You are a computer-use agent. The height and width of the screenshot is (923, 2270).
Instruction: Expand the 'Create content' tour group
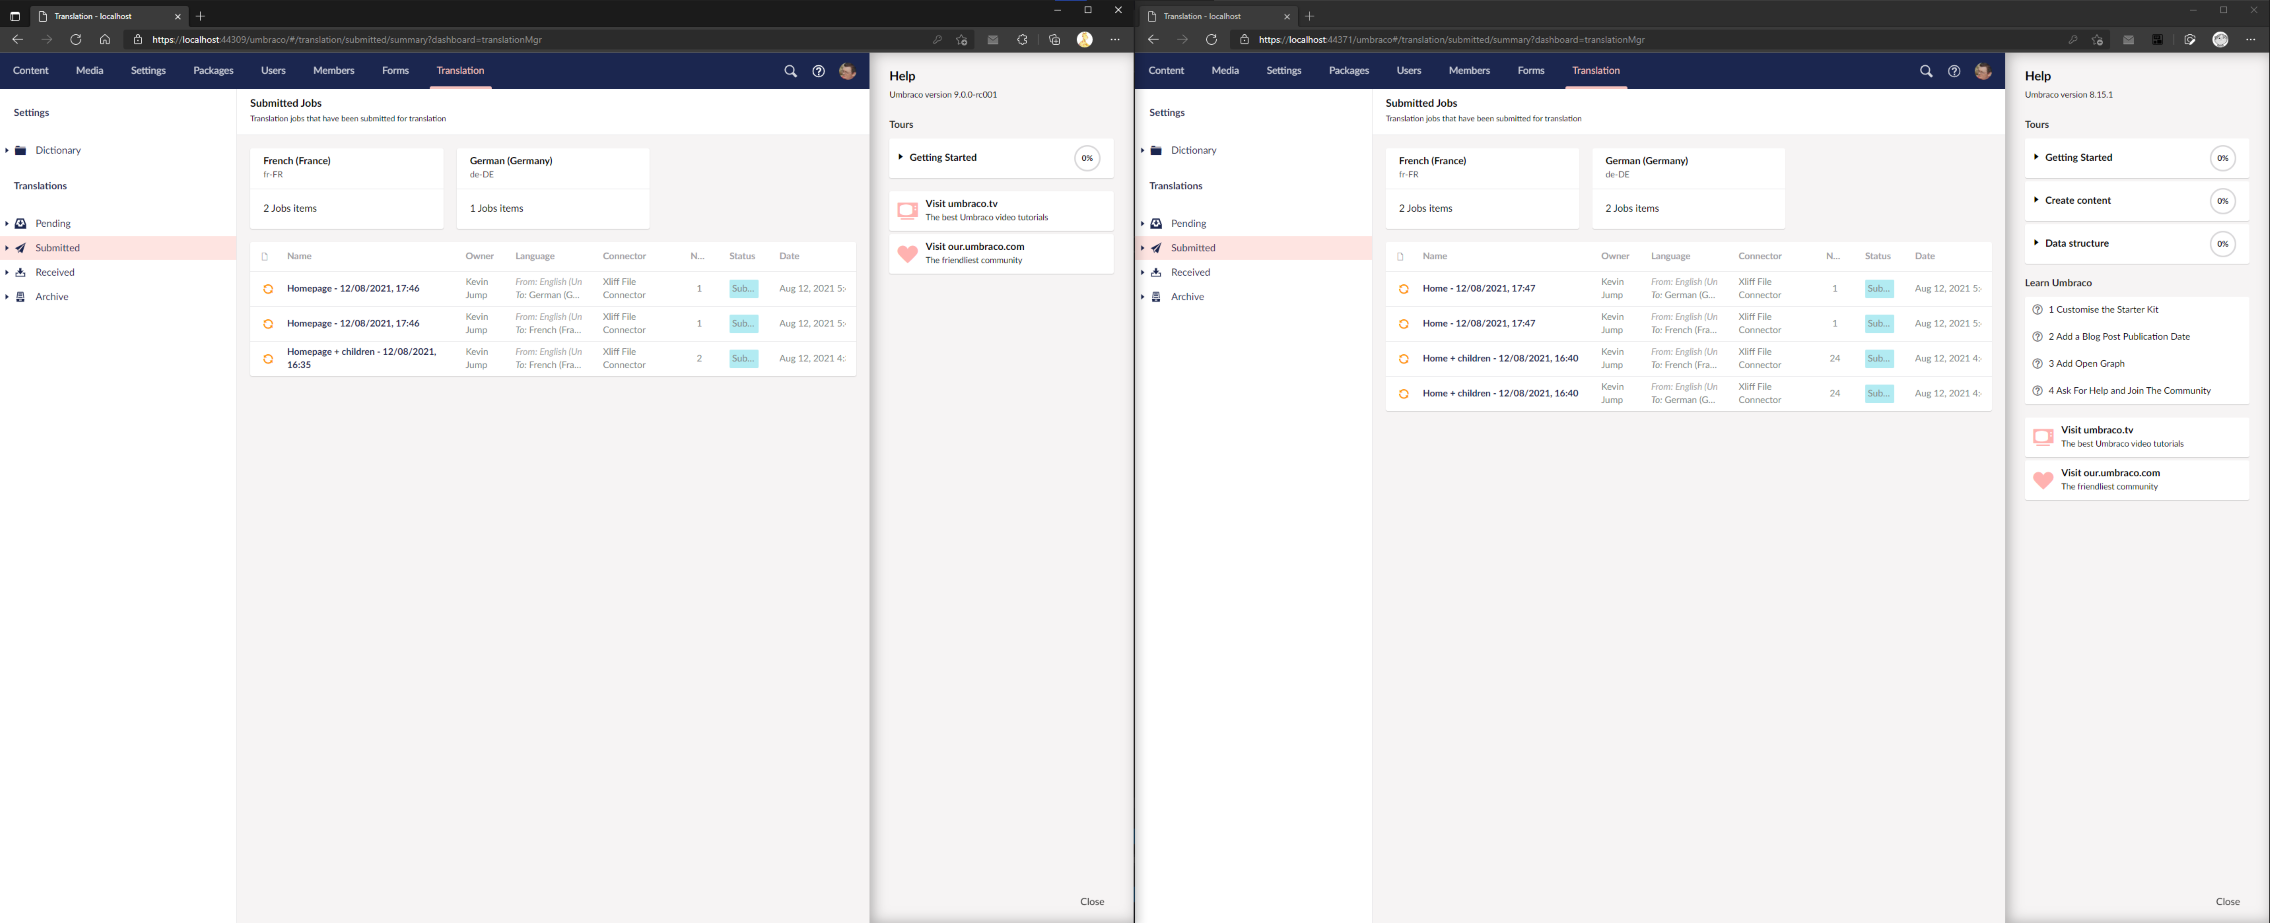point(2036,200)
